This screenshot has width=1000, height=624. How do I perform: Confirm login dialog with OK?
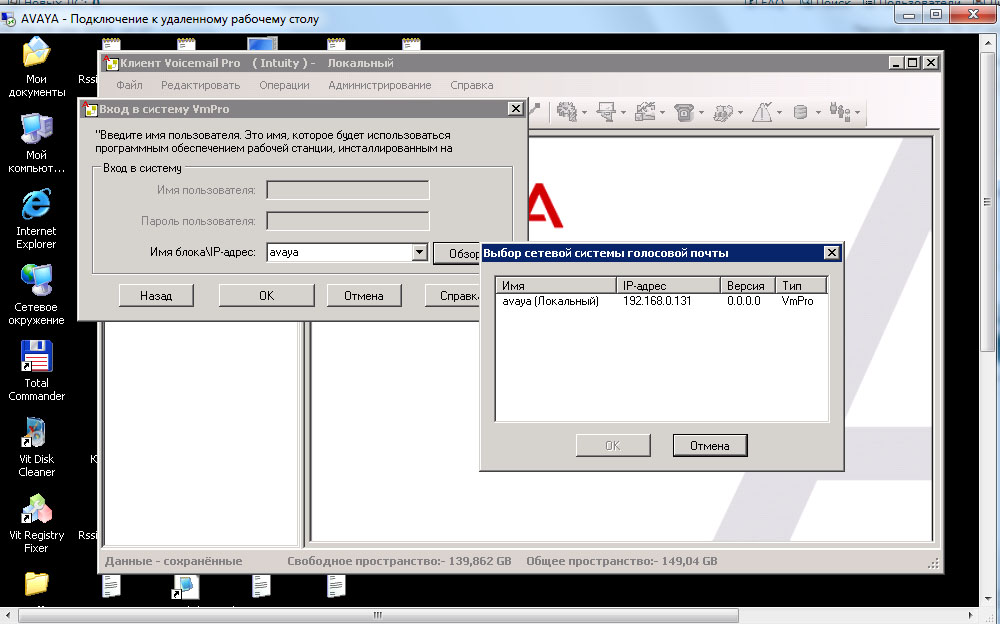[267, 295]
